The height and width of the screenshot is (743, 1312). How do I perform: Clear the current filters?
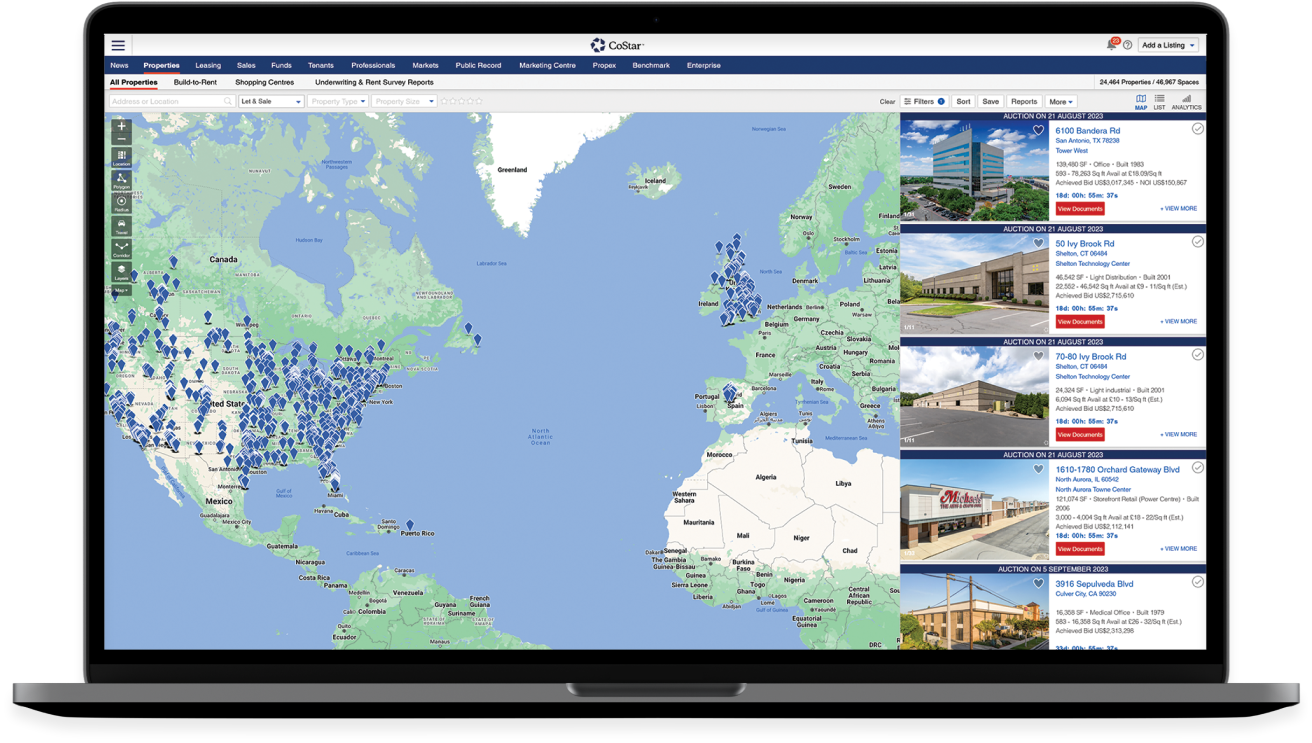click(887, 102)
